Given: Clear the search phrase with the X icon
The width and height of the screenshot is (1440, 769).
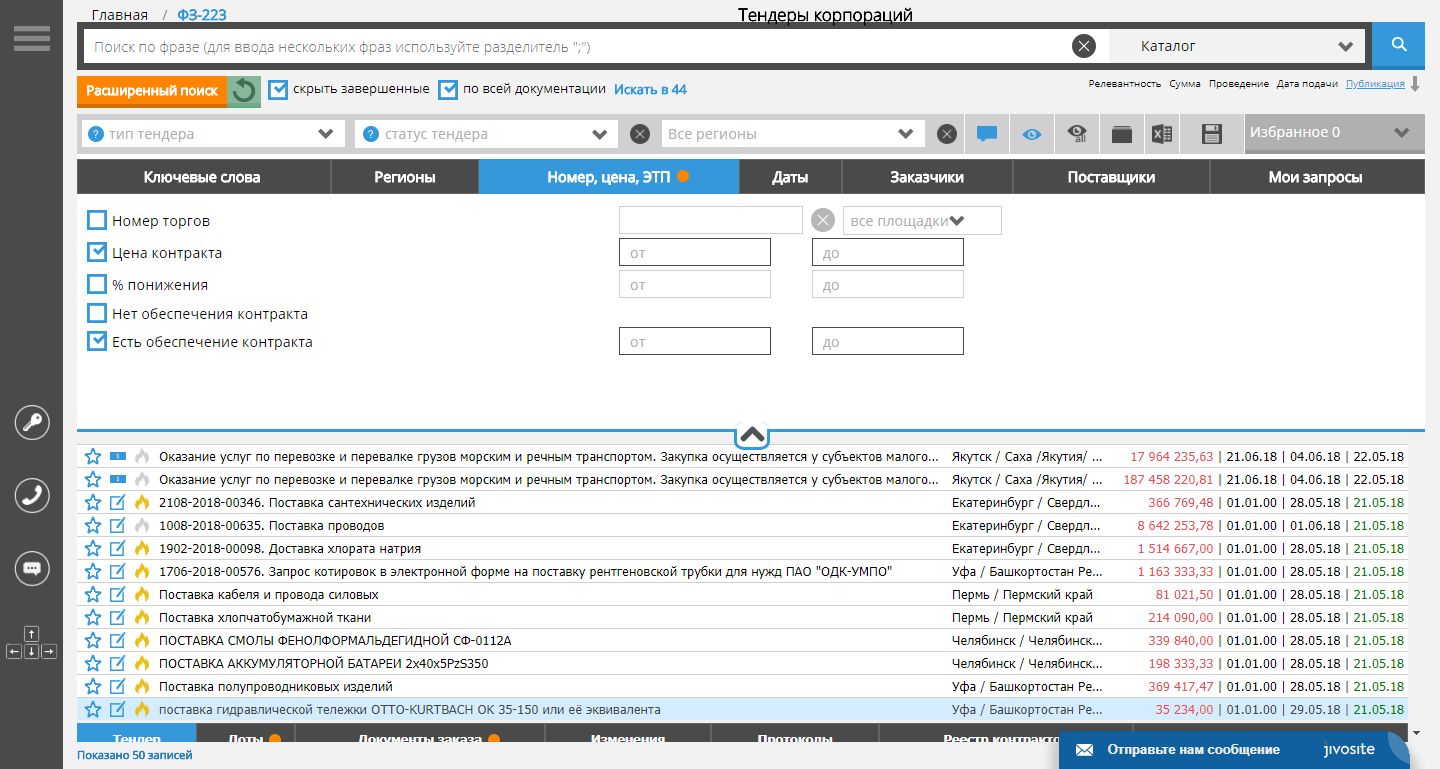Looking at the screenshot, I should 1084,46.
